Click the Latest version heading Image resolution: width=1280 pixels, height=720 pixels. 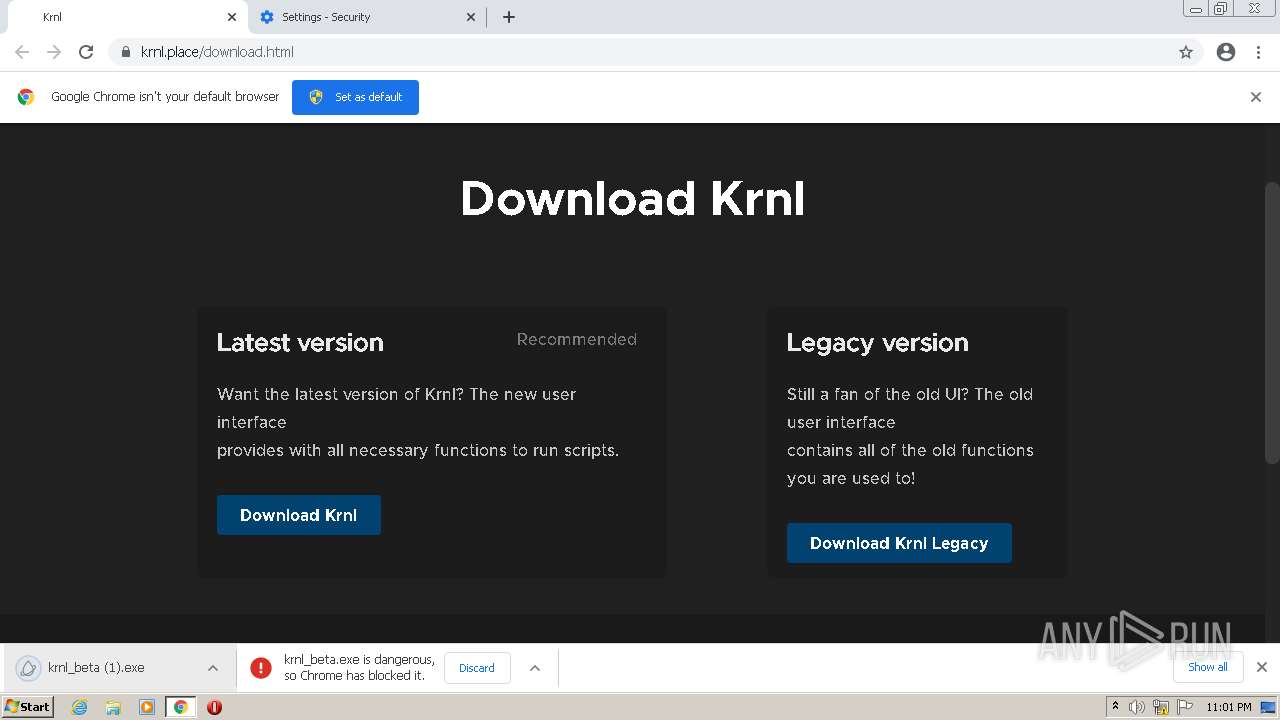coord(300,342)
